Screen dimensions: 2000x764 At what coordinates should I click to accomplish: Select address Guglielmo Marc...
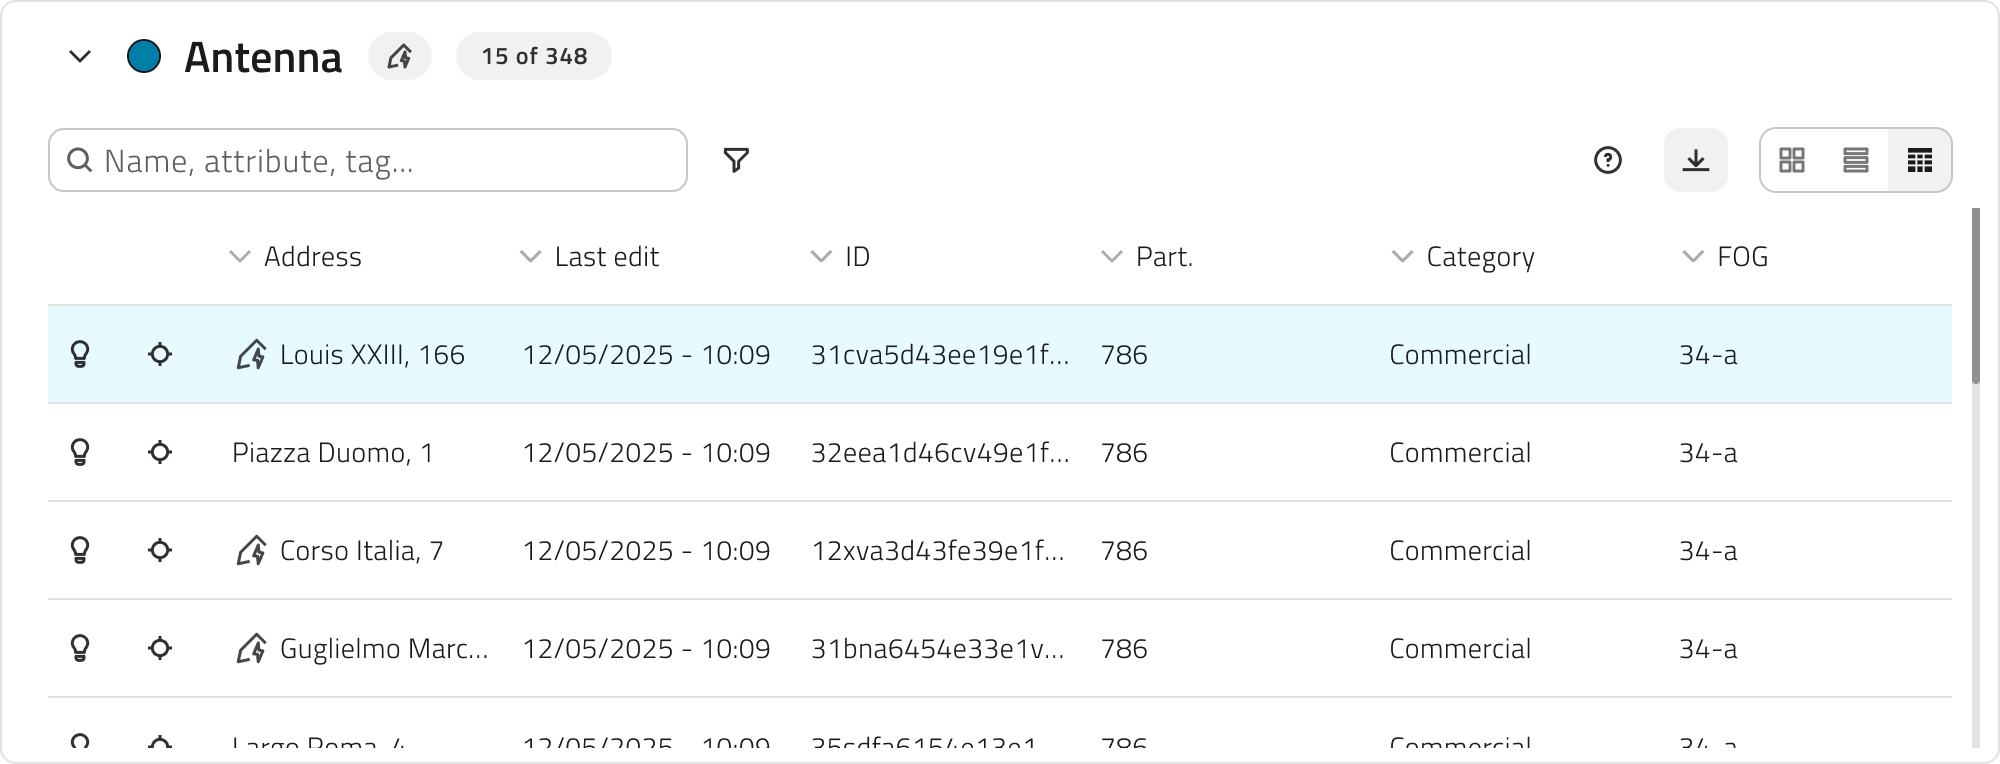384,649
